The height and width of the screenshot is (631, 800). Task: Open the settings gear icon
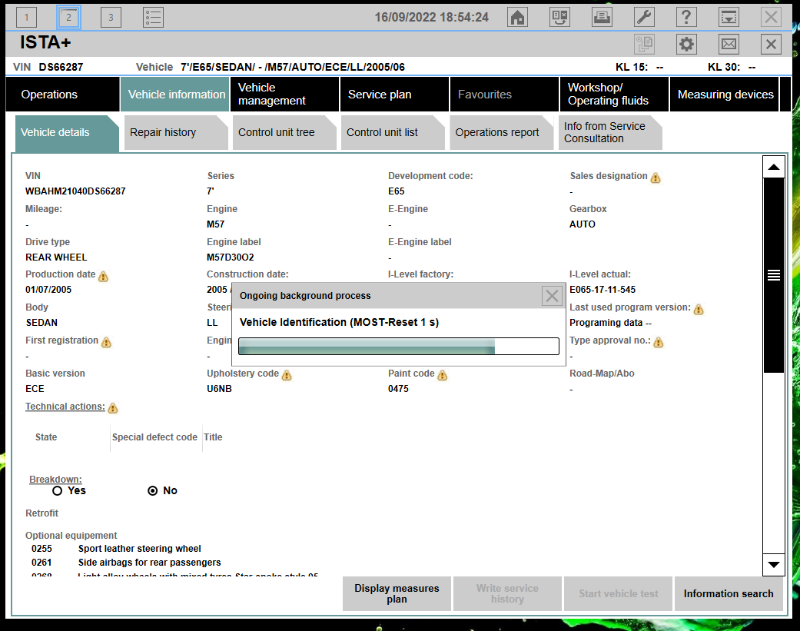pos(686,44)
